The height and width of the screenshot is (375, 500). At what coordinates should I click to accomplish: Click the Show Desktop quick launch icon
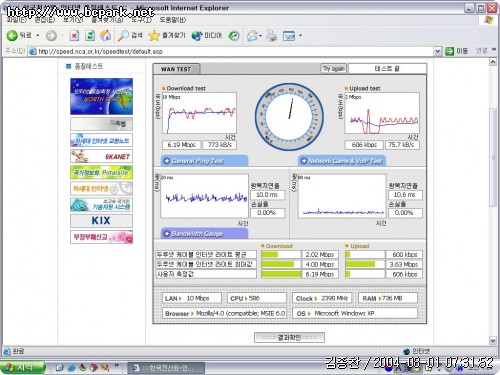point(60,368)
